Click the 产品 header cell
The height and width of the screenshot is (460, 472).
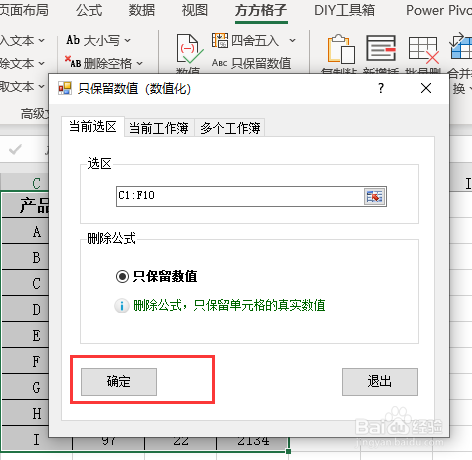[x=25, y=205]
